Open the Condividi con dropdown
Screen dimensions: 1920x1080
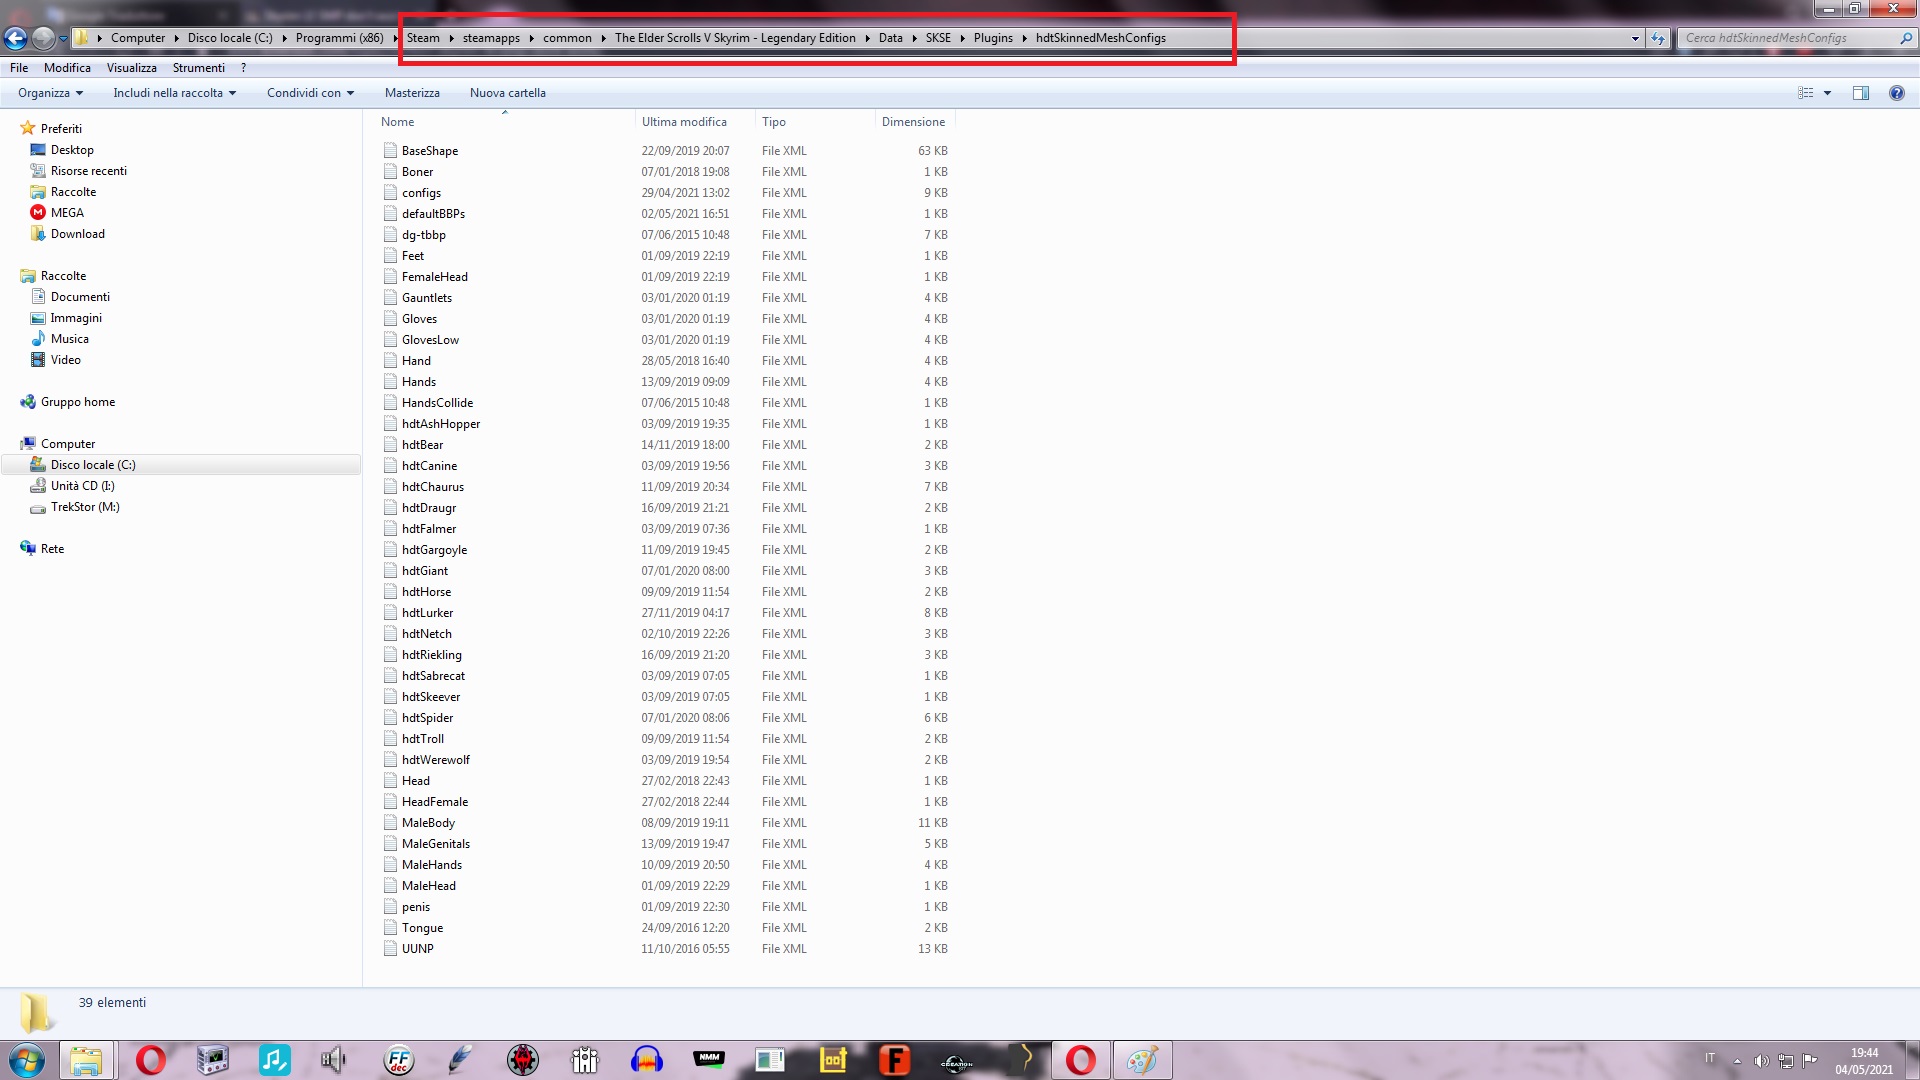coord(310,93)
